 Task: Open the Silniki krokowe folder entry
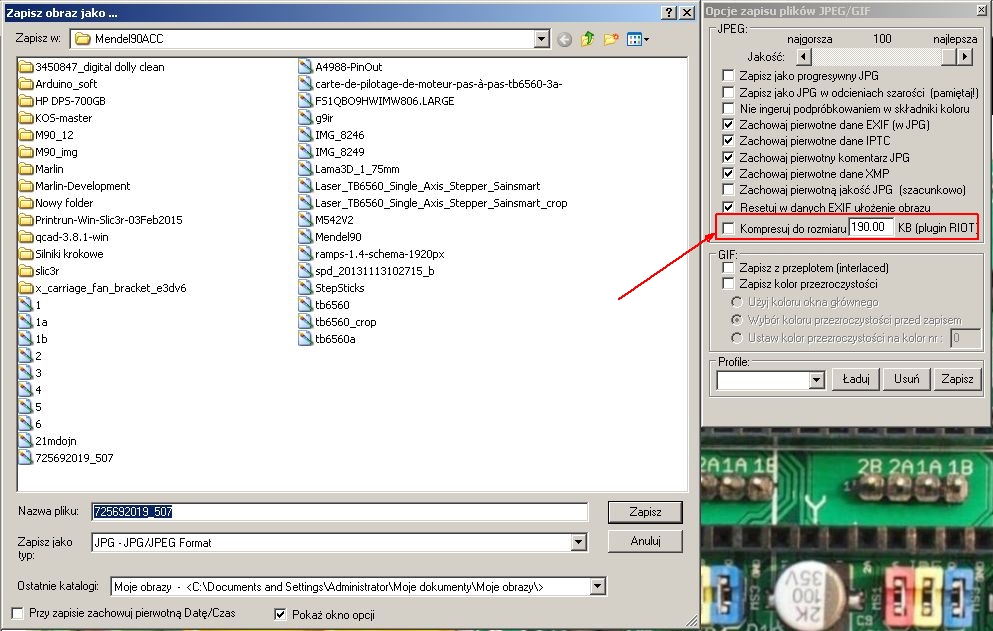tap(61, 254)
